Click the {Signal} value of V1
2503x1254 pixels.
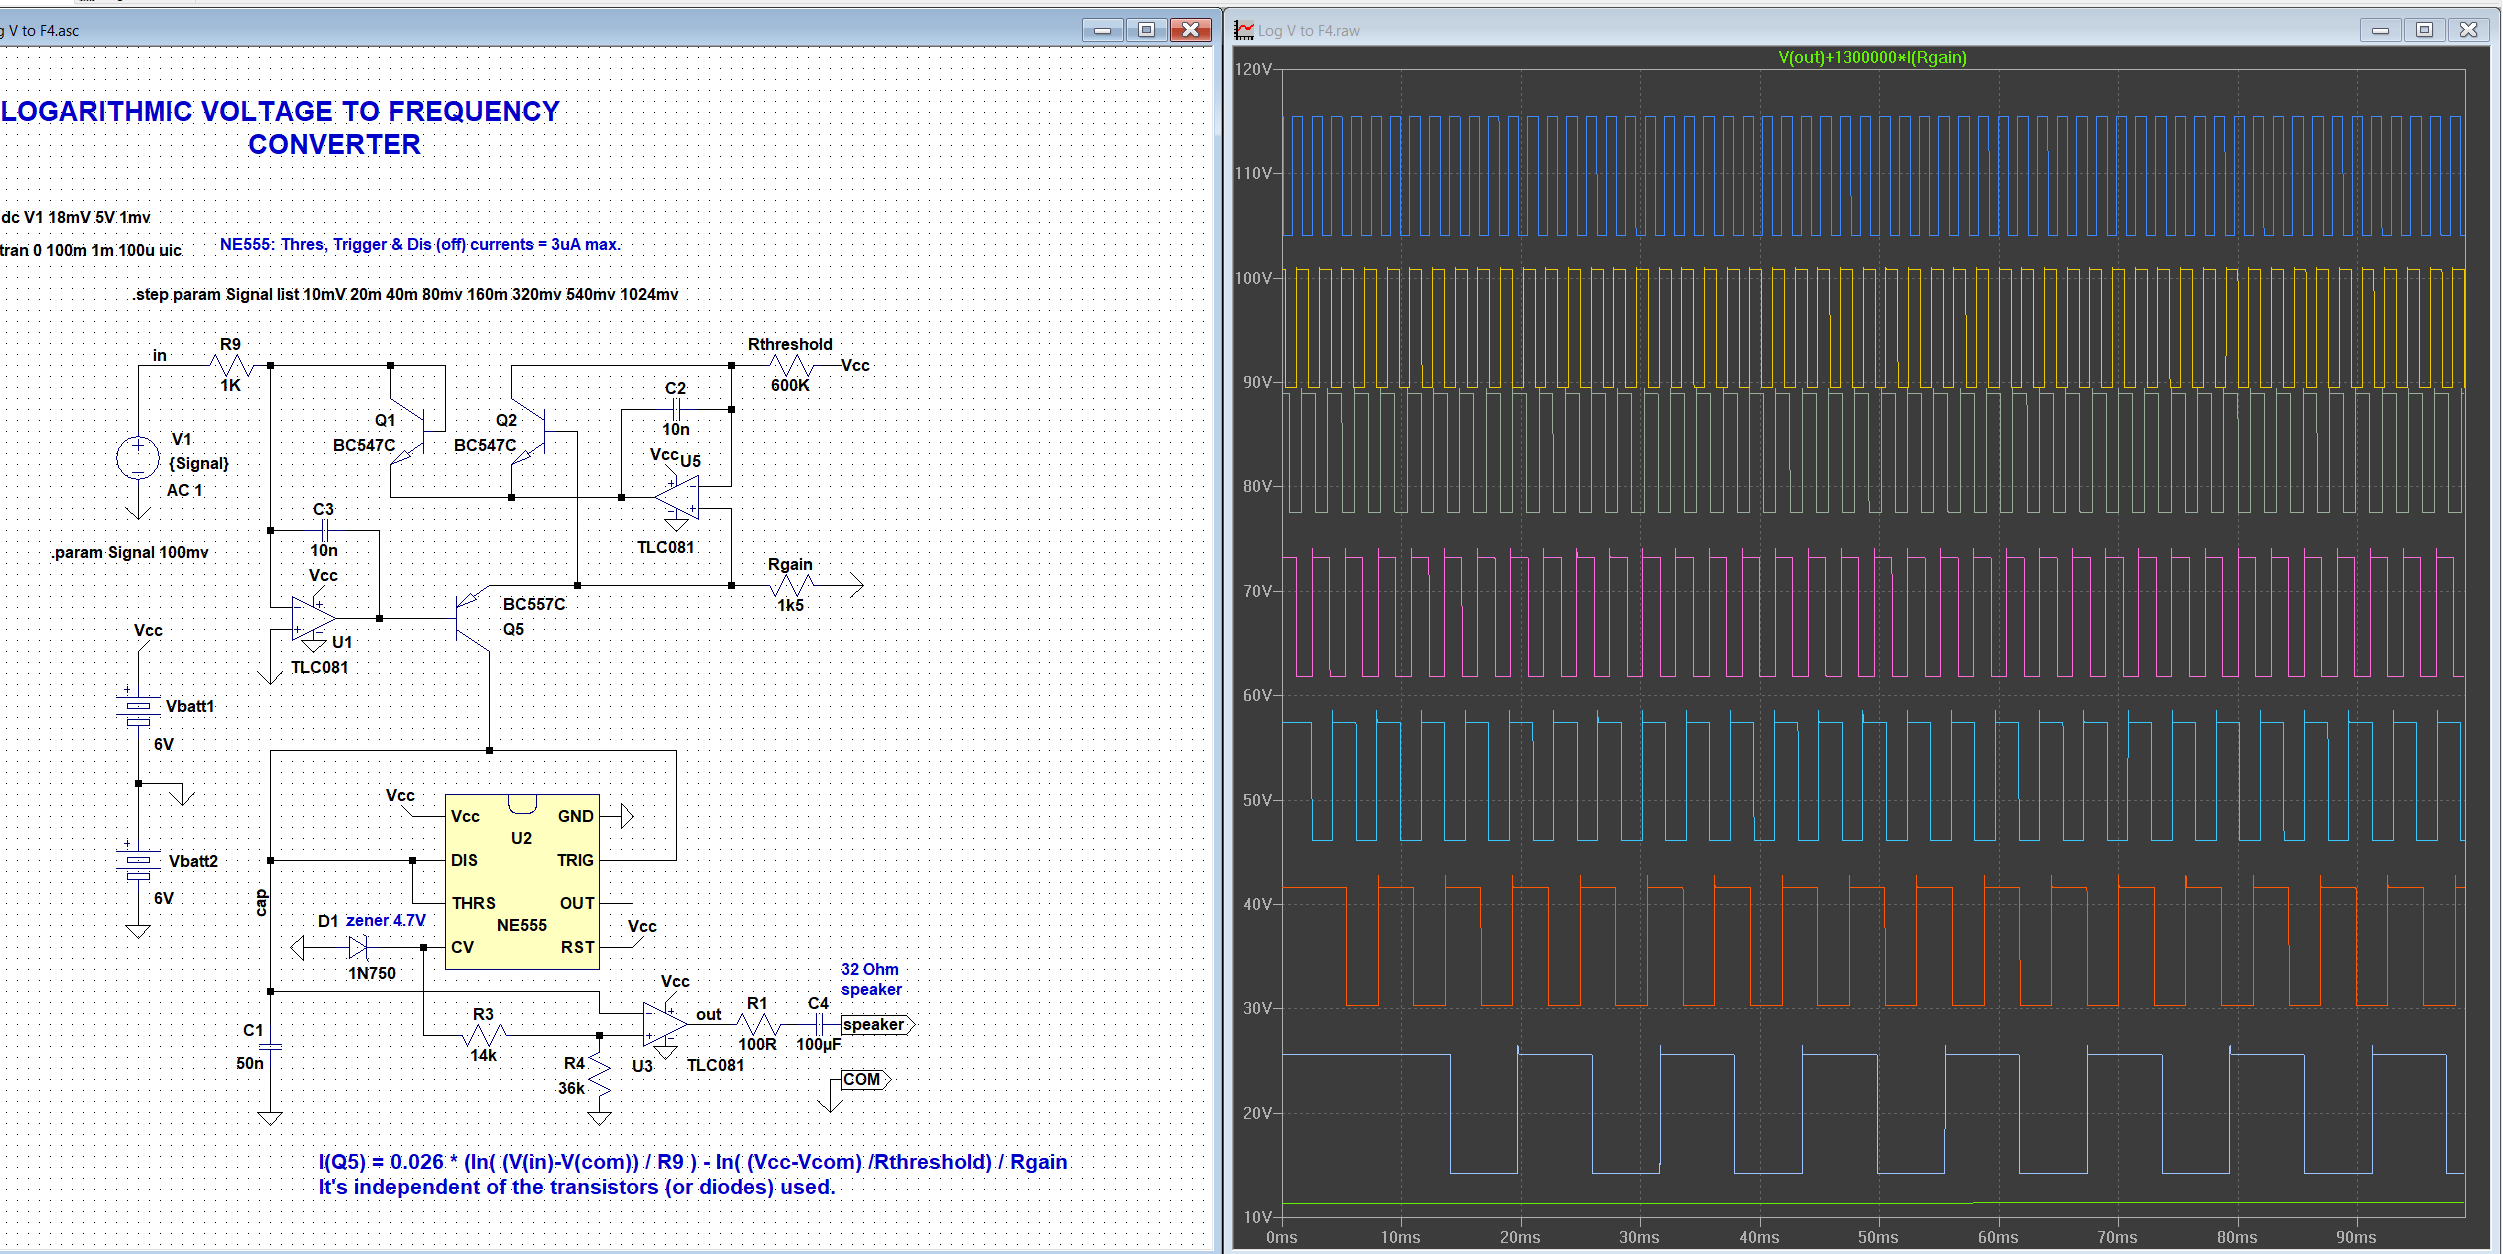[x=199, y=463]
